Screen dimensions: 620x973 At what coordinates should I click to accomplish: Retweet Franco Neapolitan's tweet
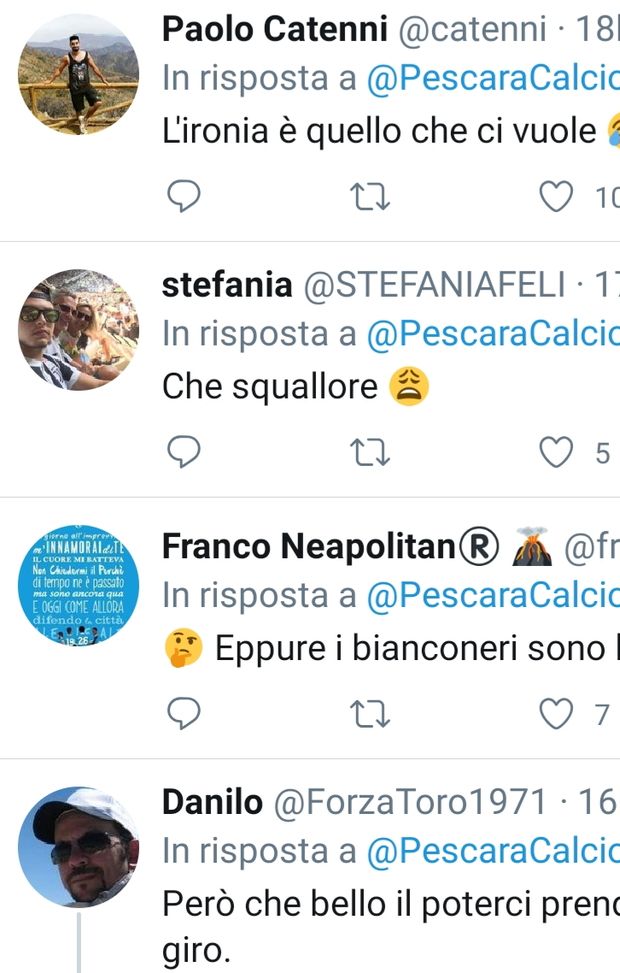pos(372,713)
